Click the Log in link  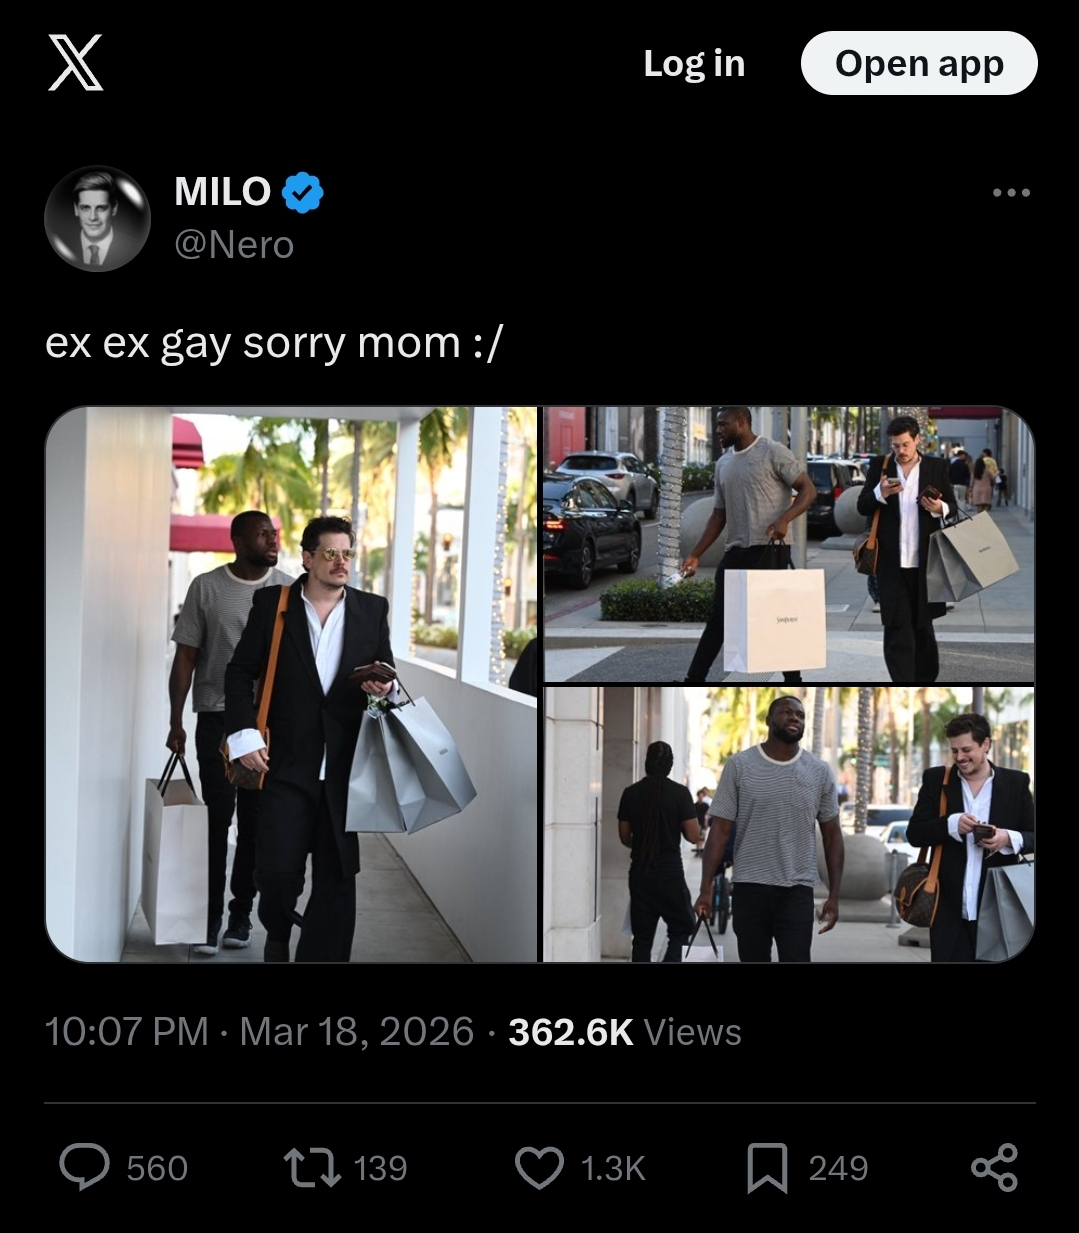(694, 63)
